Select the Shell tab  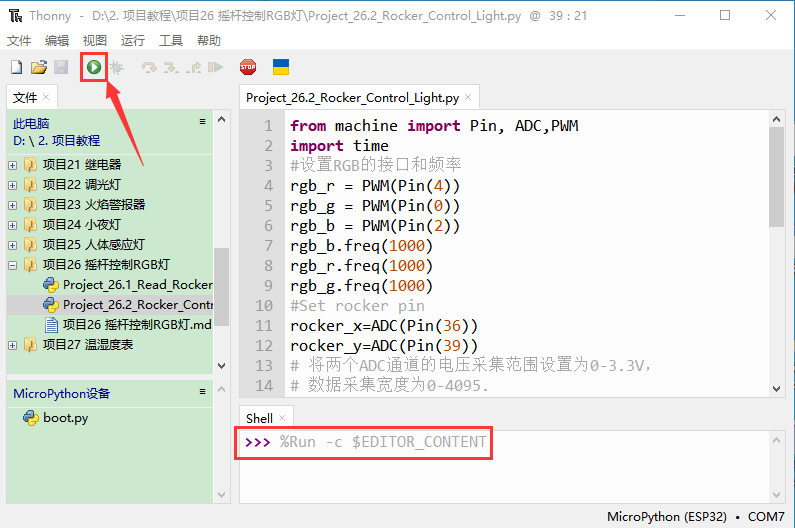click(259, 418)
